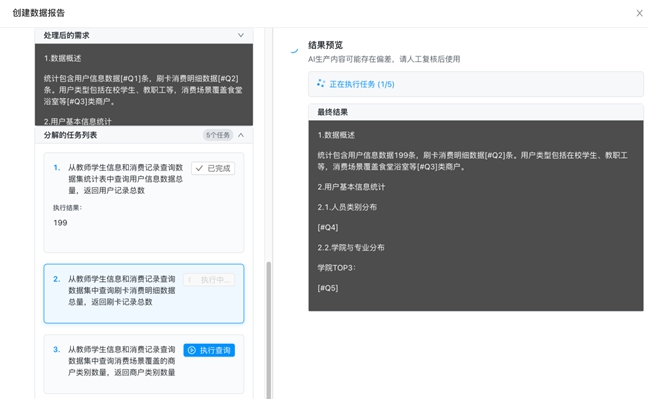Click loading spinner beside 结果预览
This screenshot has width=650, height=399.
click(x=294, y=51)
